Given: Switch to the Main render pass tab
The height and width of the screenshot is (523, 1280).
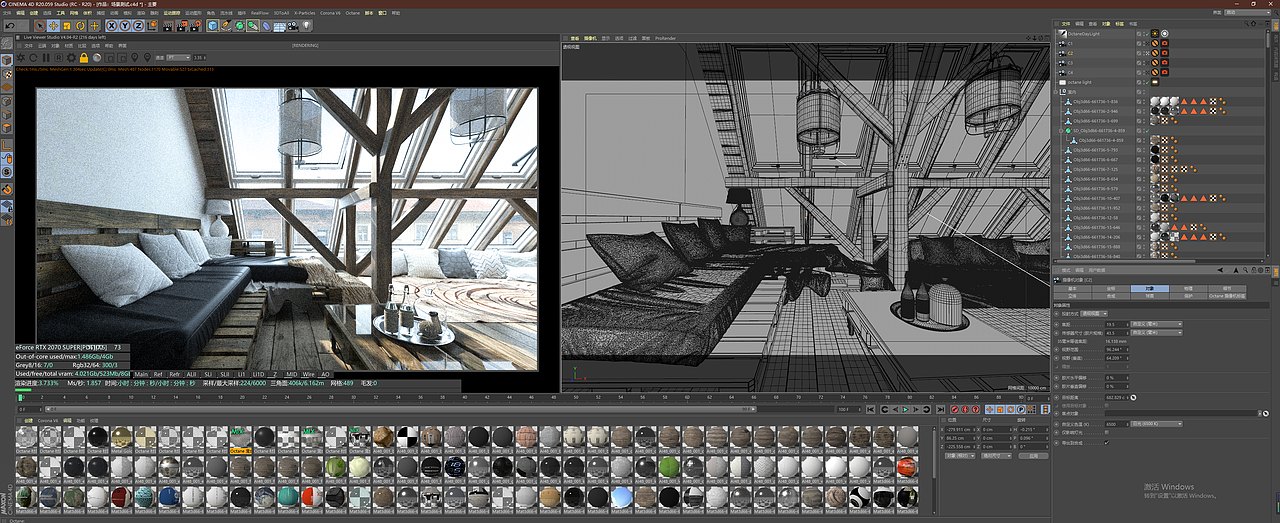Looking at the screenshot, I should 141,374.
